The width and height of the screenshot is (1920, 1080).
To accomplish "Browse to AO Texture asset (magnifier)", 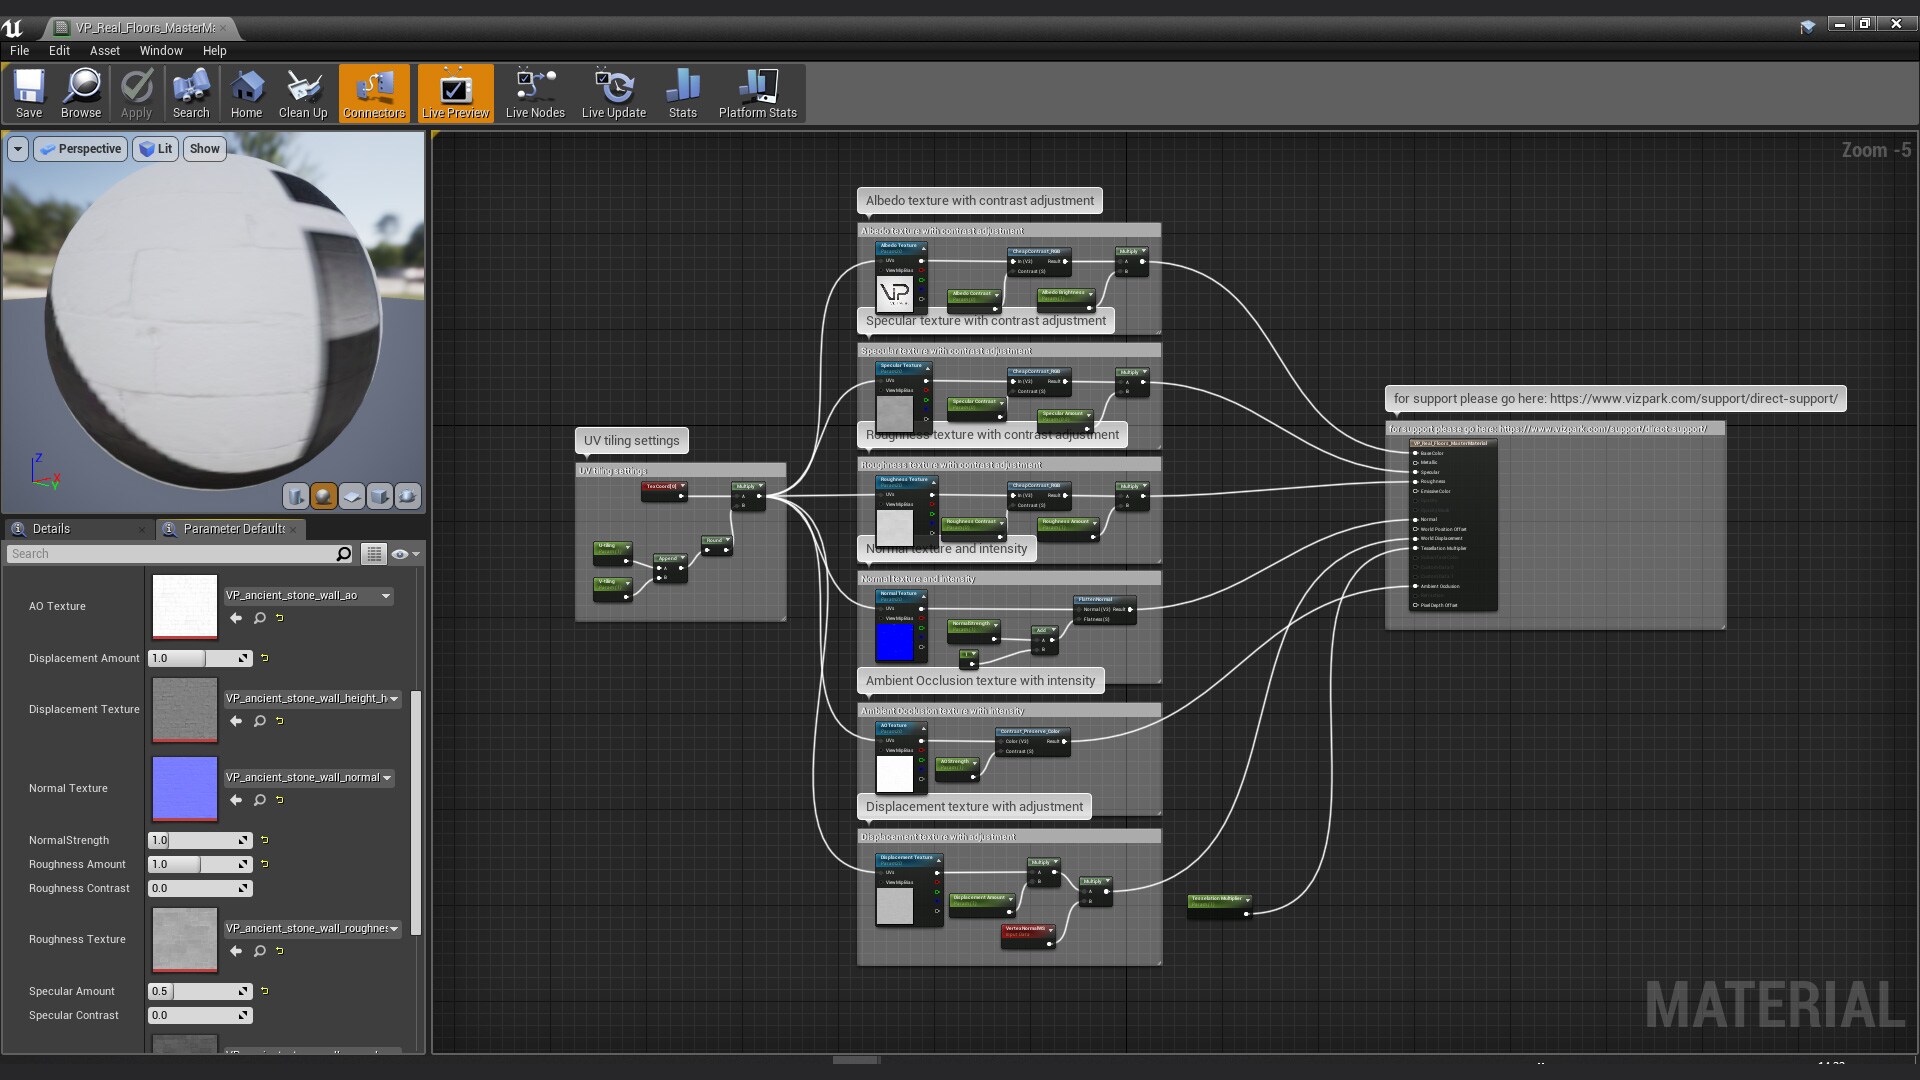I will [x=259, y=618].
